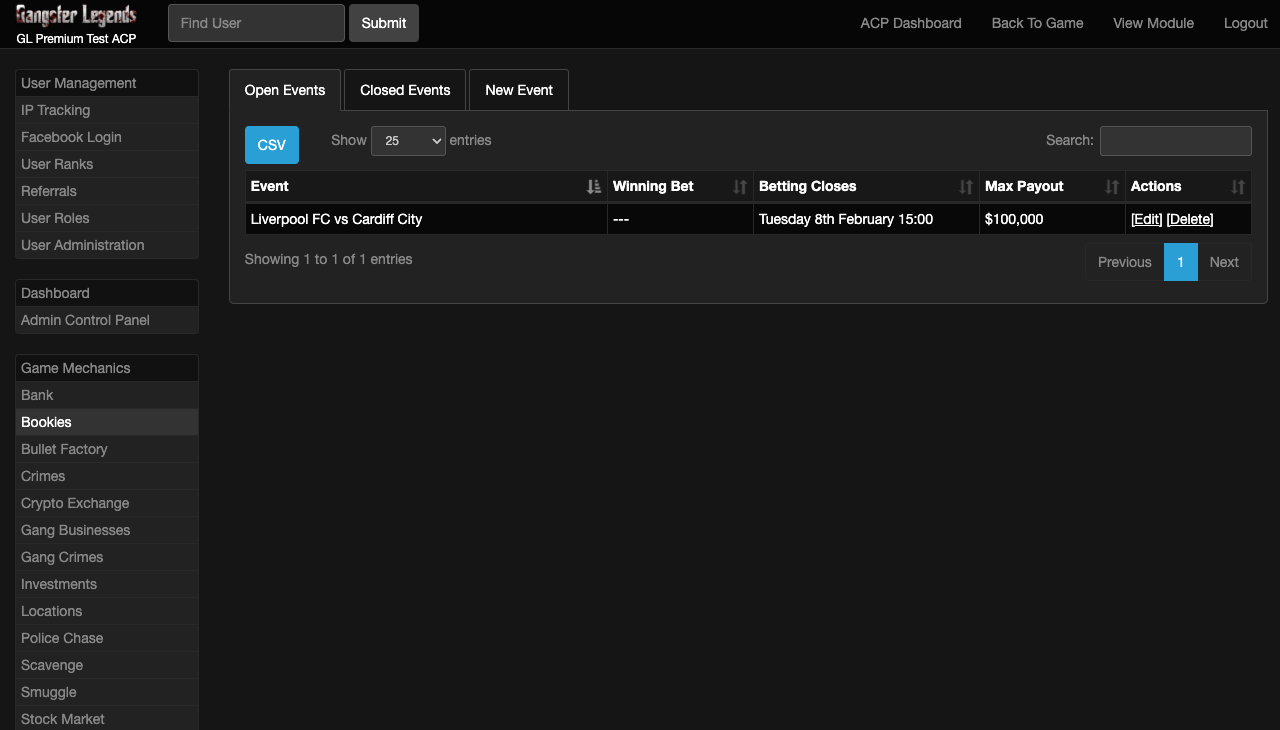
Task: Open Crypto Exchange in the sidebar
Action: tap(75, 503)
